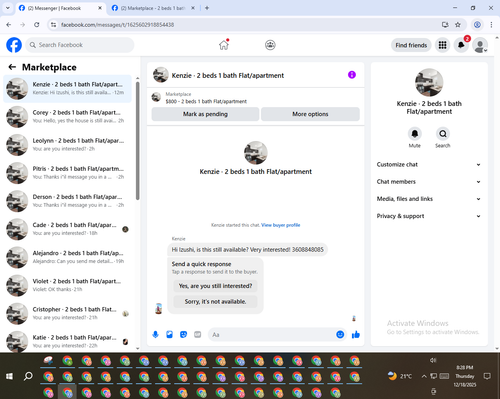The height and width of the screenshot is (399, 500).
Task: Click the Mark as pending button
Action: (205, 114)
